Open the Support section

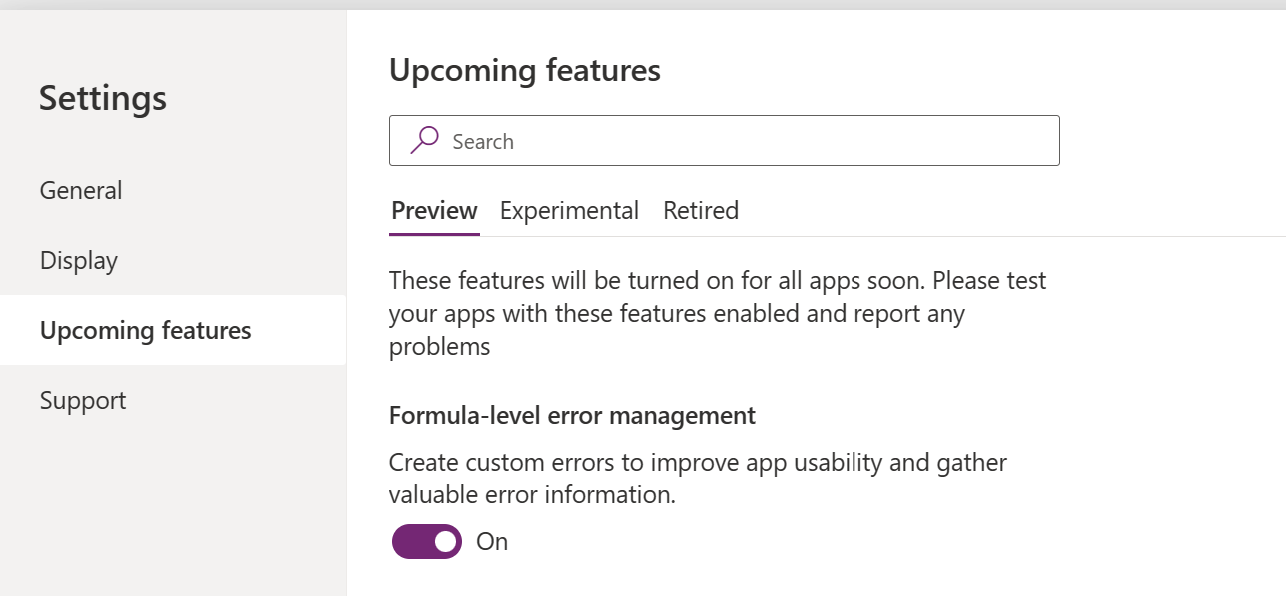[82, 400]
